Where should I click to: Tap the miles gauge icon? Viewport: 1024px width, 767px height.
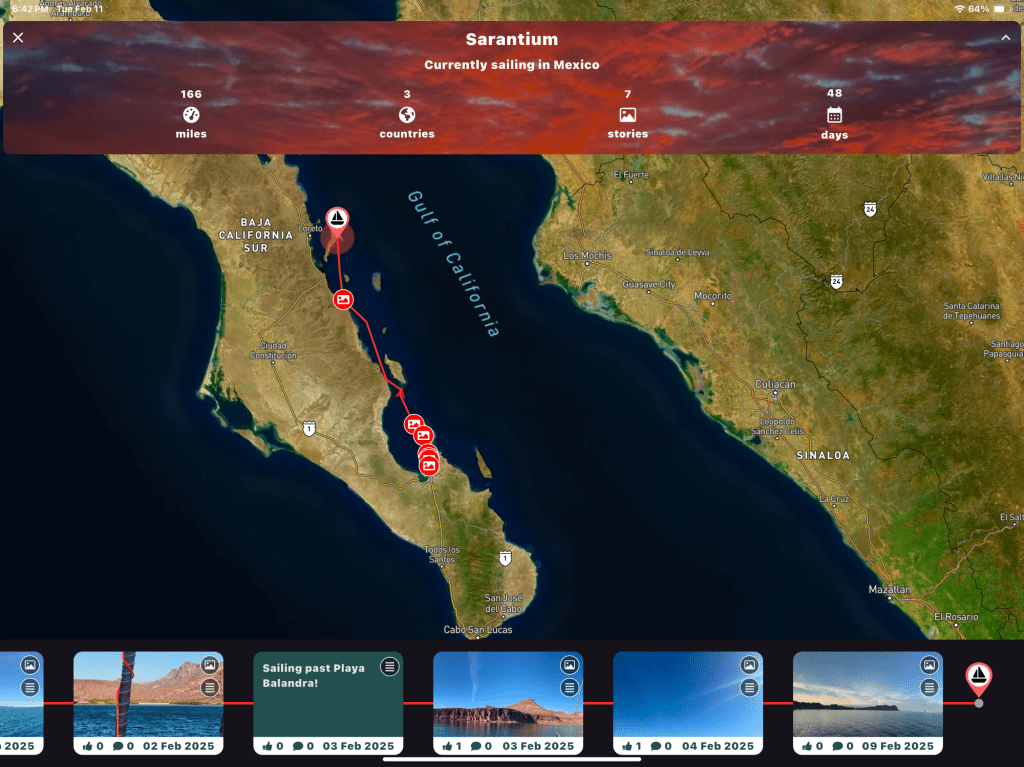tap(191, 115)
